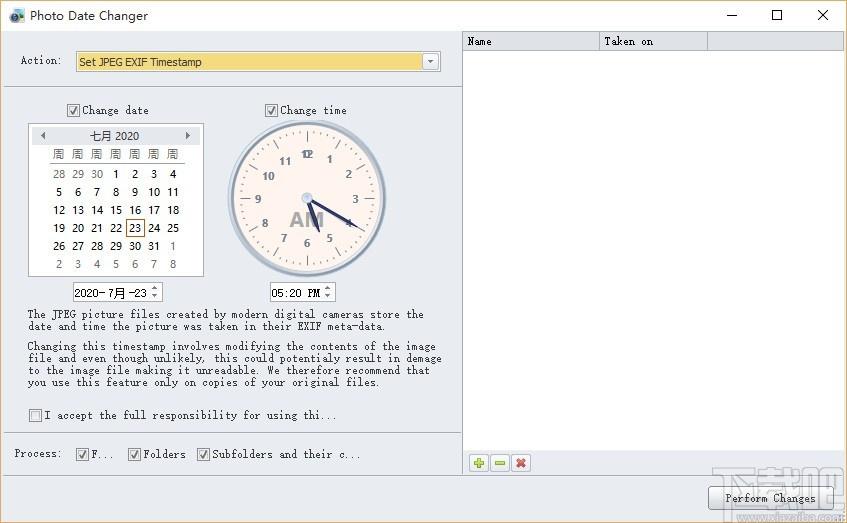Sort by the Taken on column header
The width and height of the screenshot is (847, 523).
pos(654,41)
